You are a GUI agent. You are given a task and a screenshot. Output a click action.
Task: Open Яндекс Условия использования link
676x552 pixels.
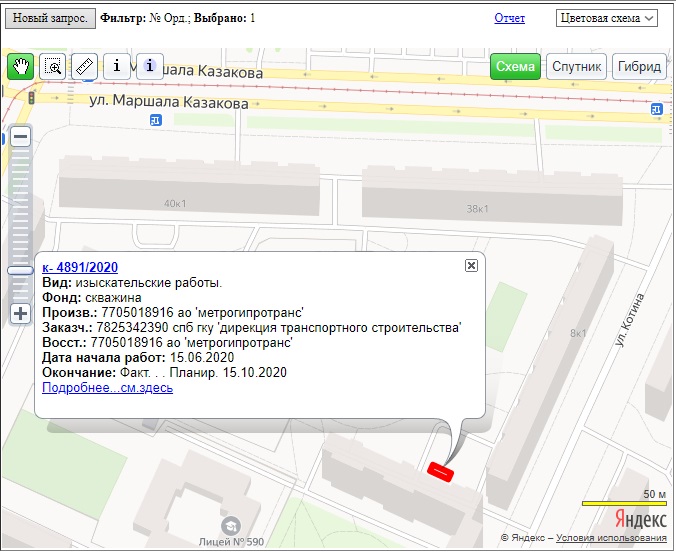611,538
